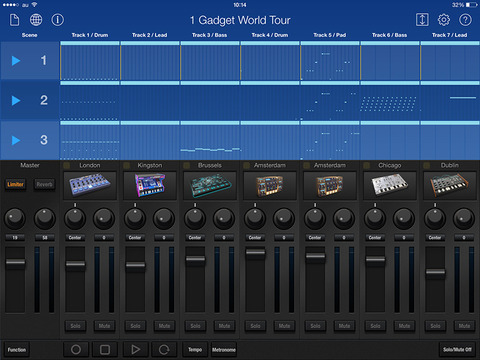The width and height of the screenshot is (480, 360).
Task: Tap the song title Gadget World Tour
Action: [x=240, y=20]
